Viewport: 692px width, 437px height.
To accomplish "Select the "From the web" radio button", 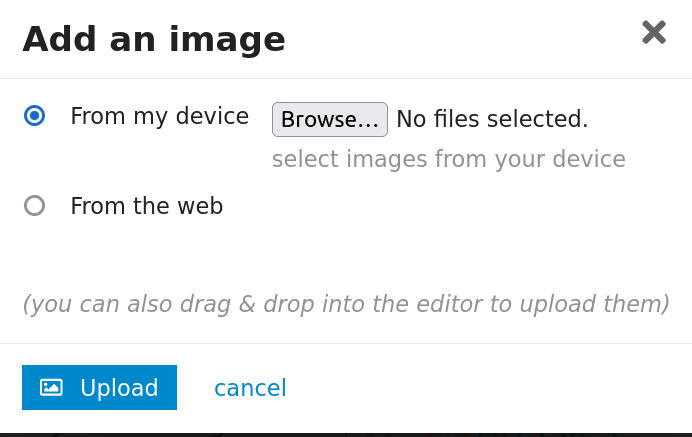I will pos(35,206).
